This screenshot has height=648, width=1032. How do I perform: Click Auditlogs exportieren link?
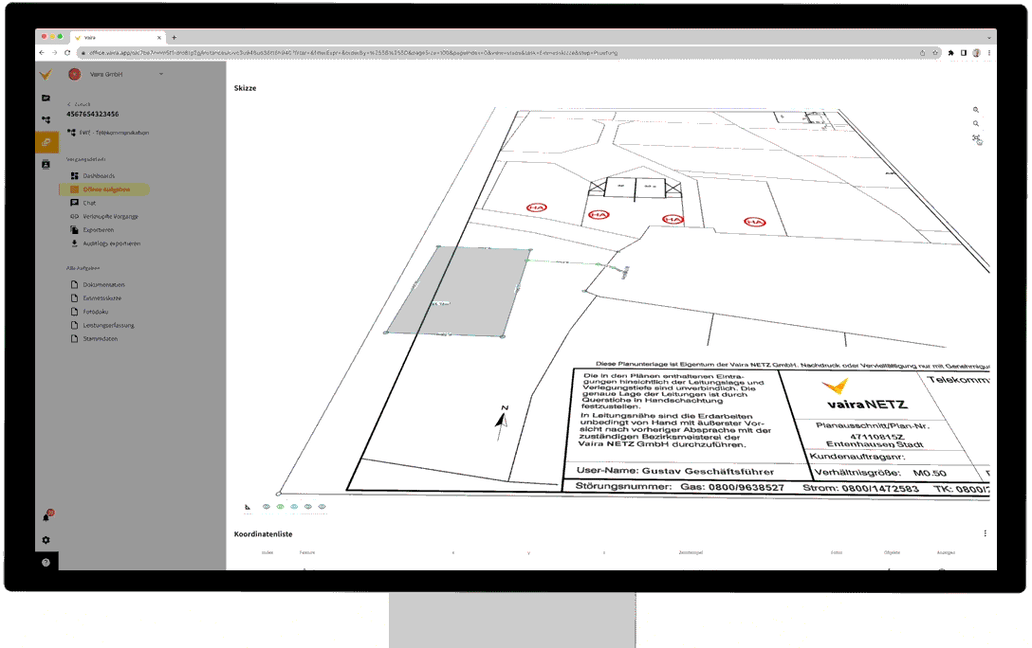coord(110,243)
